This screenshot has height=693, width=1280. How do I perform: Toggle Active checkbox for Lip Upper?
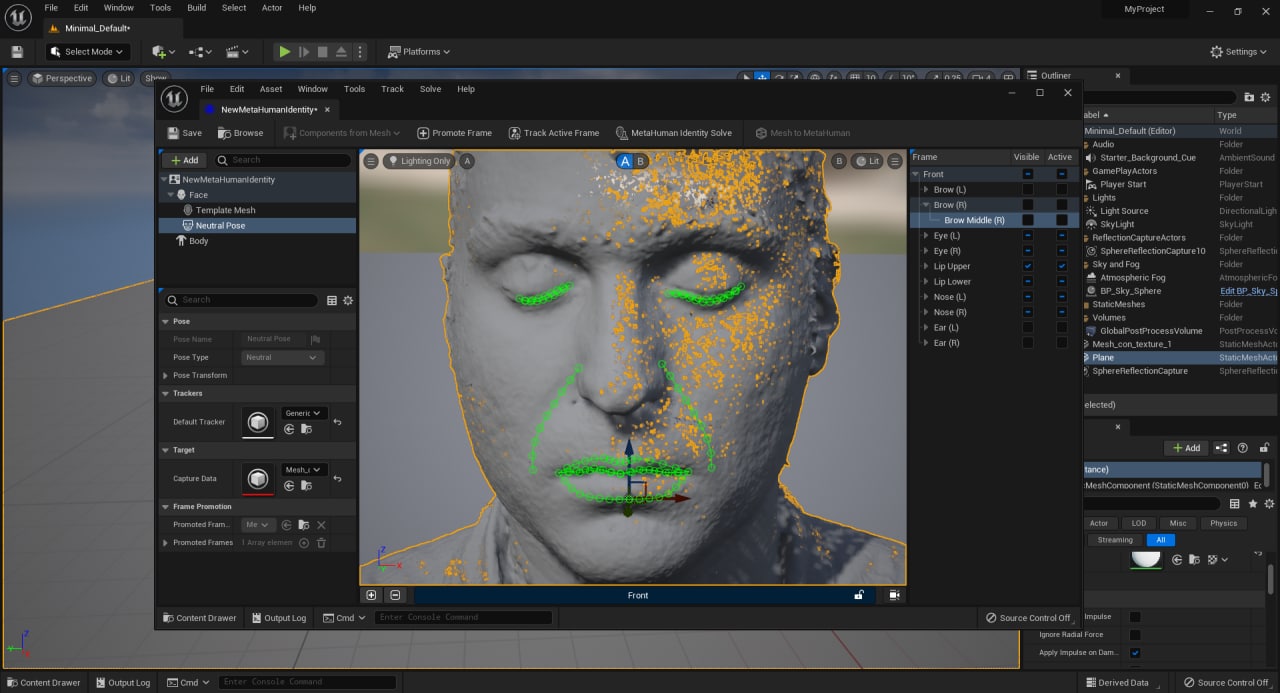1062,266
